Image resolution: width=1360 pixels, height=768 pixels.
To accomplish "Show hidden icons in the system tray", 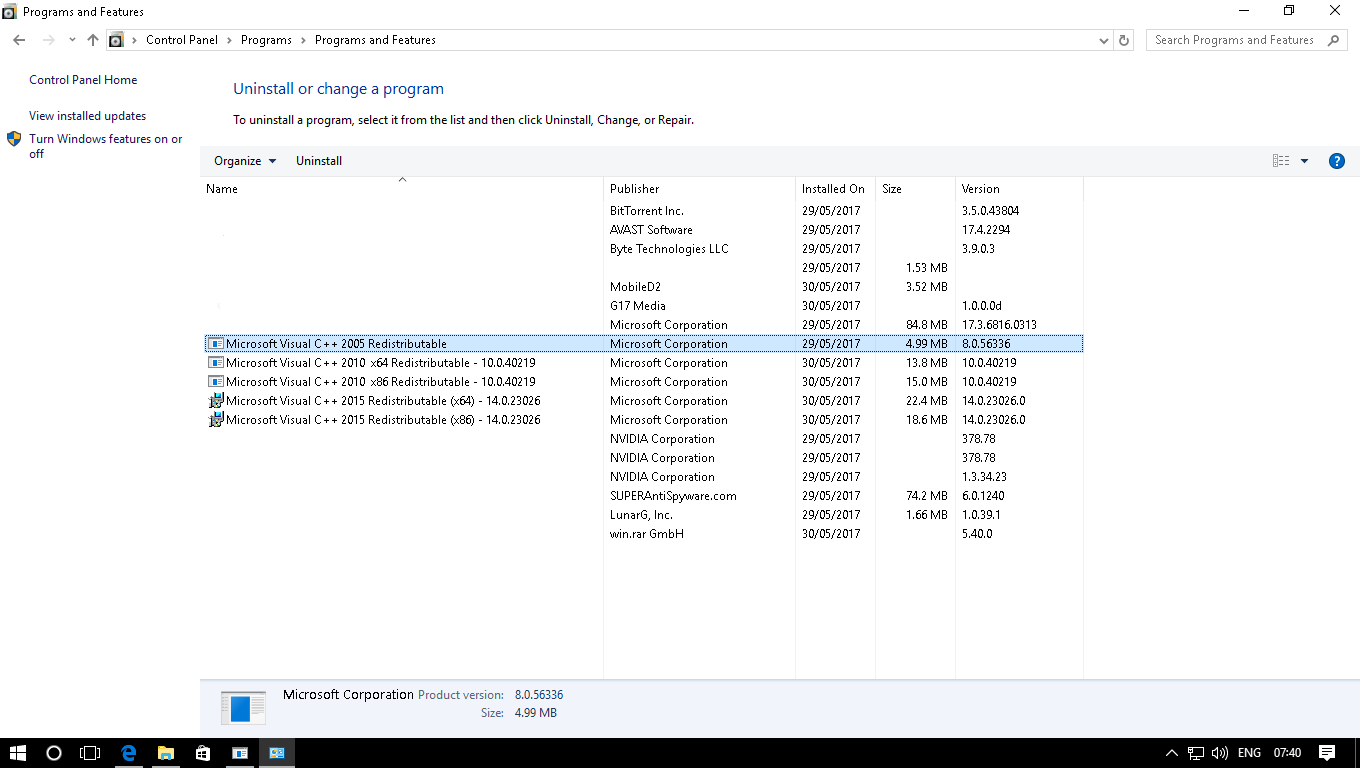I will click(x=1172, y=753).
